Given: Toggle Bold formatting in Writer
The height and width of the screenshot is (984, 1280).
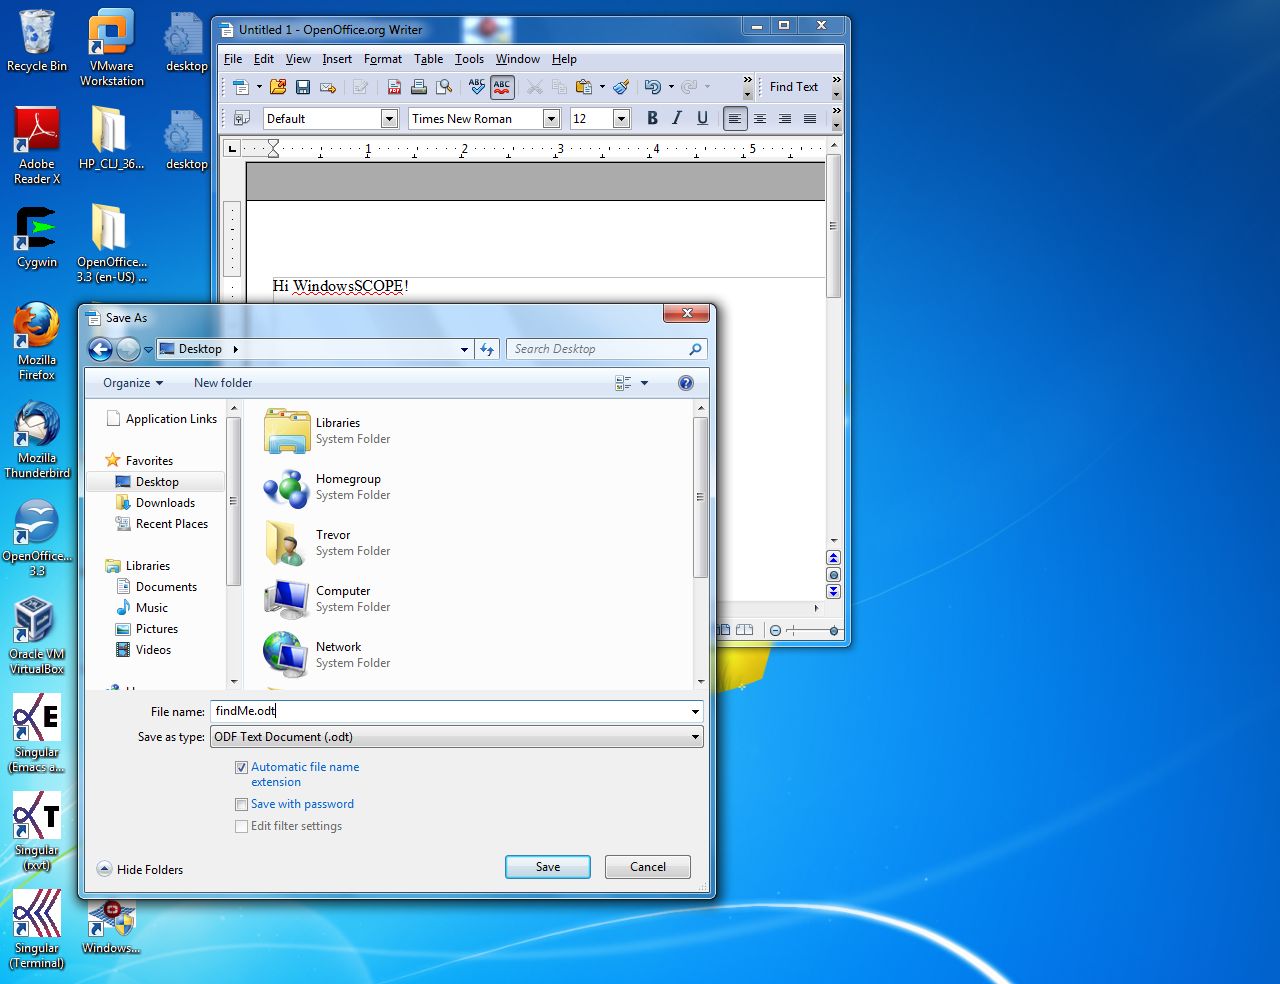Looking at the screenshot, I should tap(652, 118).
